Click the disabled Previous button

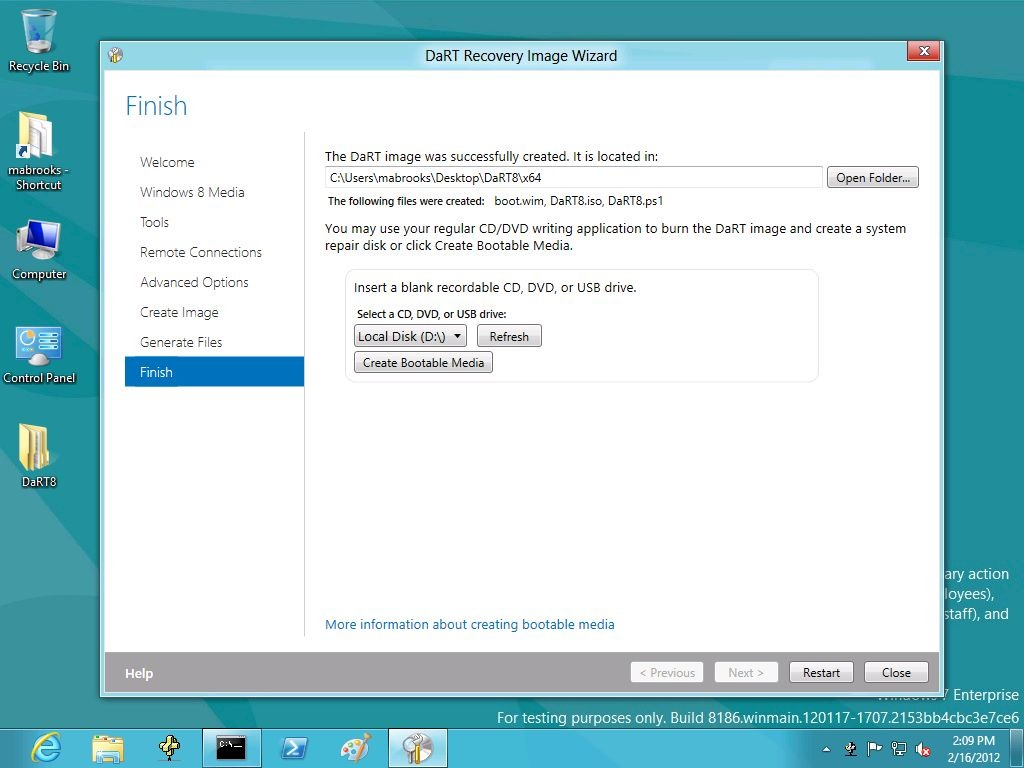tap(667, 673)
